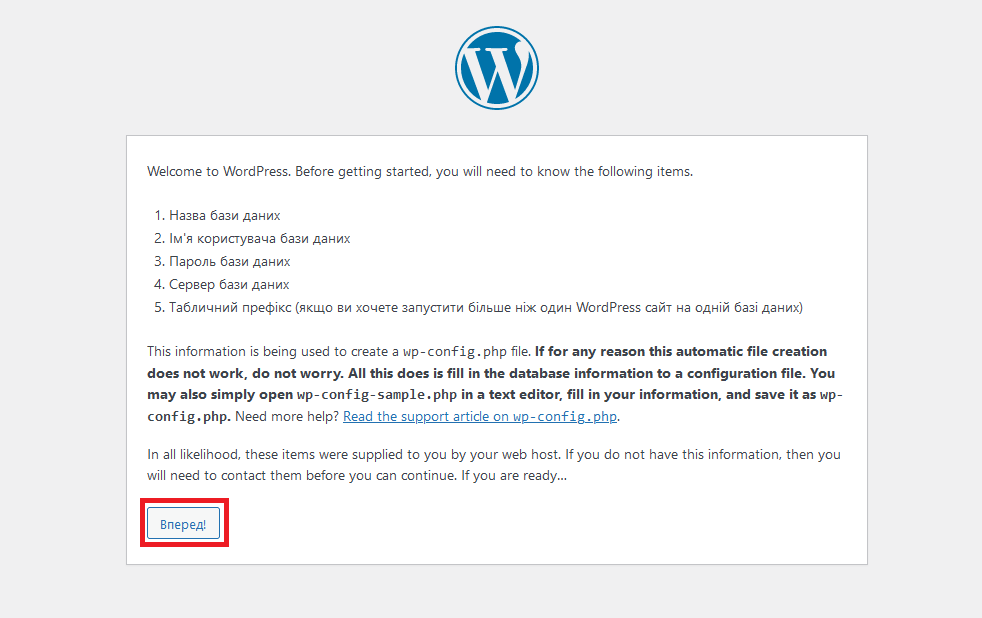The height and width of the screenshot is (618, 982).
Task: Click the "Сервер бази даних" list item
Action: coord(229,285)
